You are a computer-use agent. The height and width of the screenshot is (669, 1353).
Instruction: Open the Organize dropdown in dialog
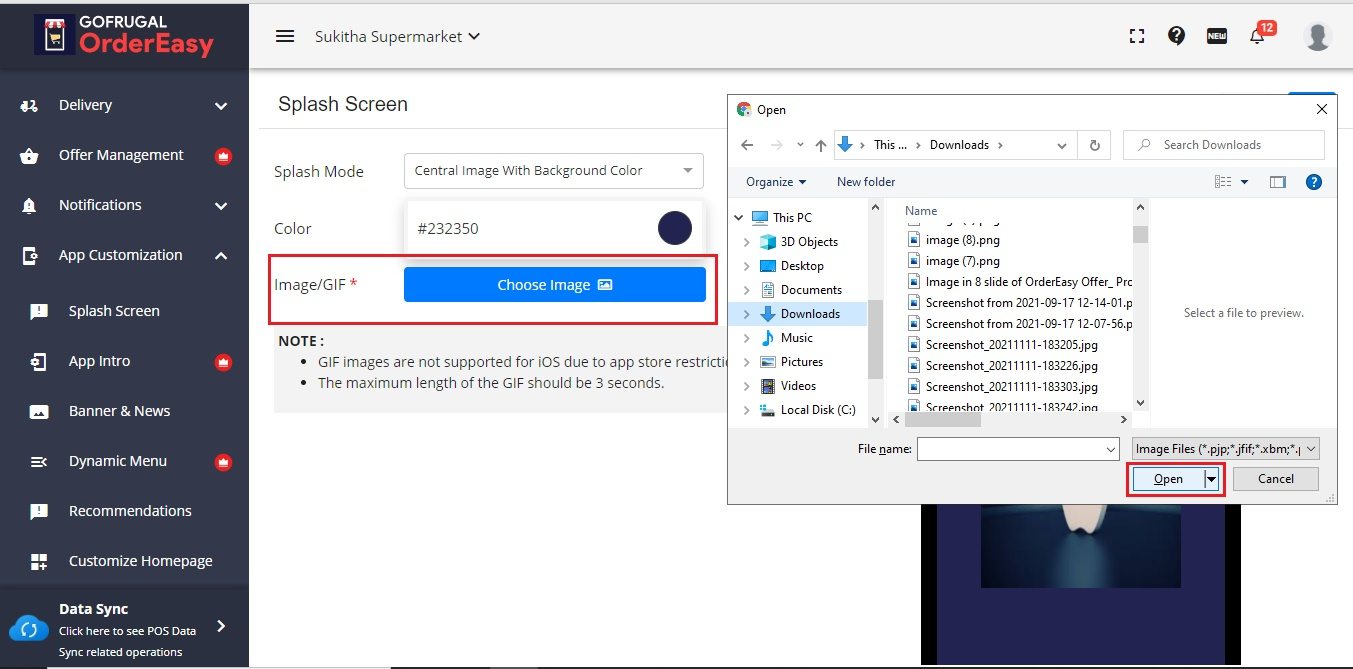coord(776,182)
